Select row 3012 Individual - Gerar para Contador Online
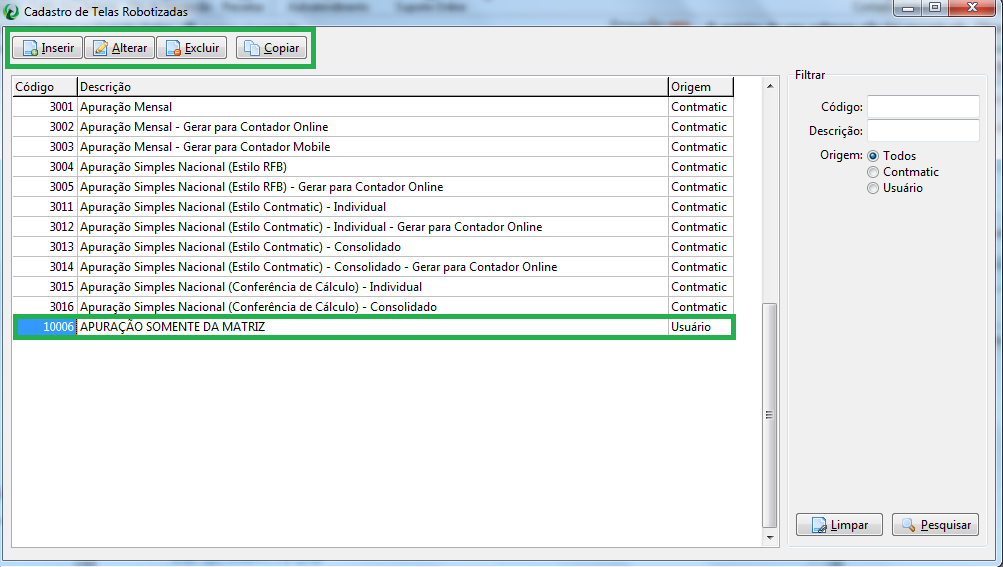The height and width of the screenshot is (567, 1003). [x=373, y=227]
